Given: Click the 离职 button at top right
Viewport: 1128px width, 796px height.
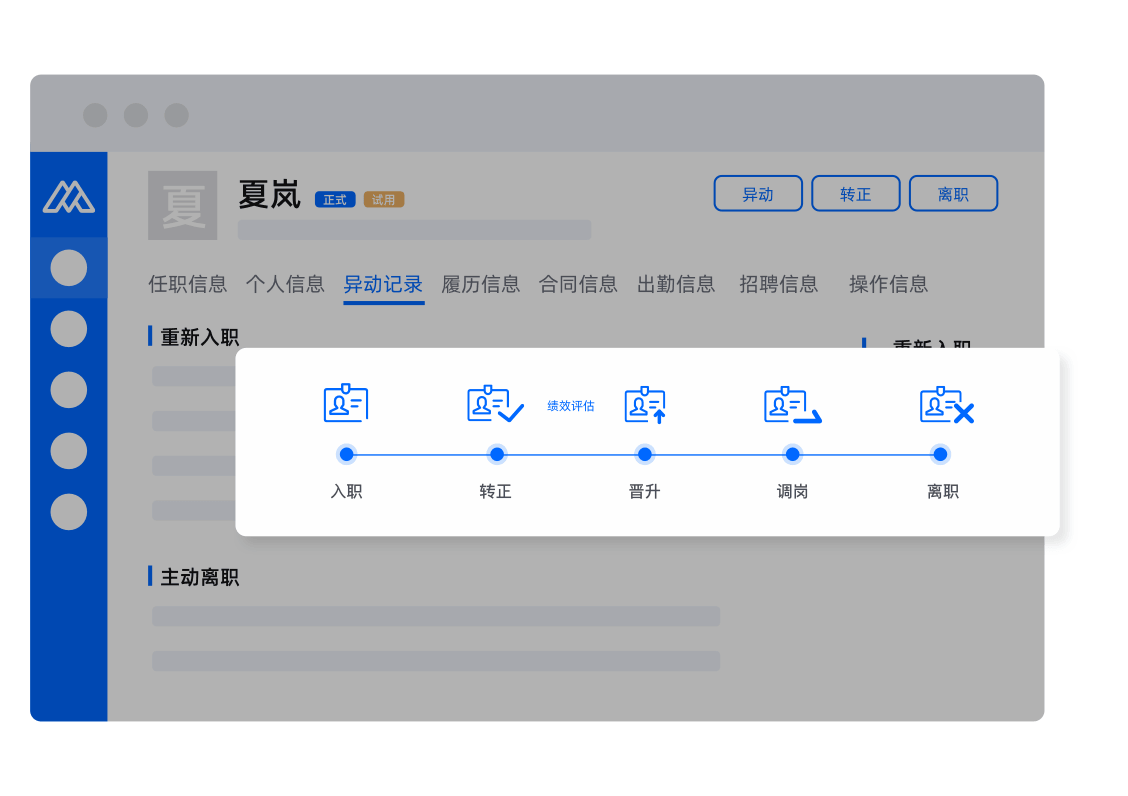Looking at the screenshot, I should pos(953,194).
